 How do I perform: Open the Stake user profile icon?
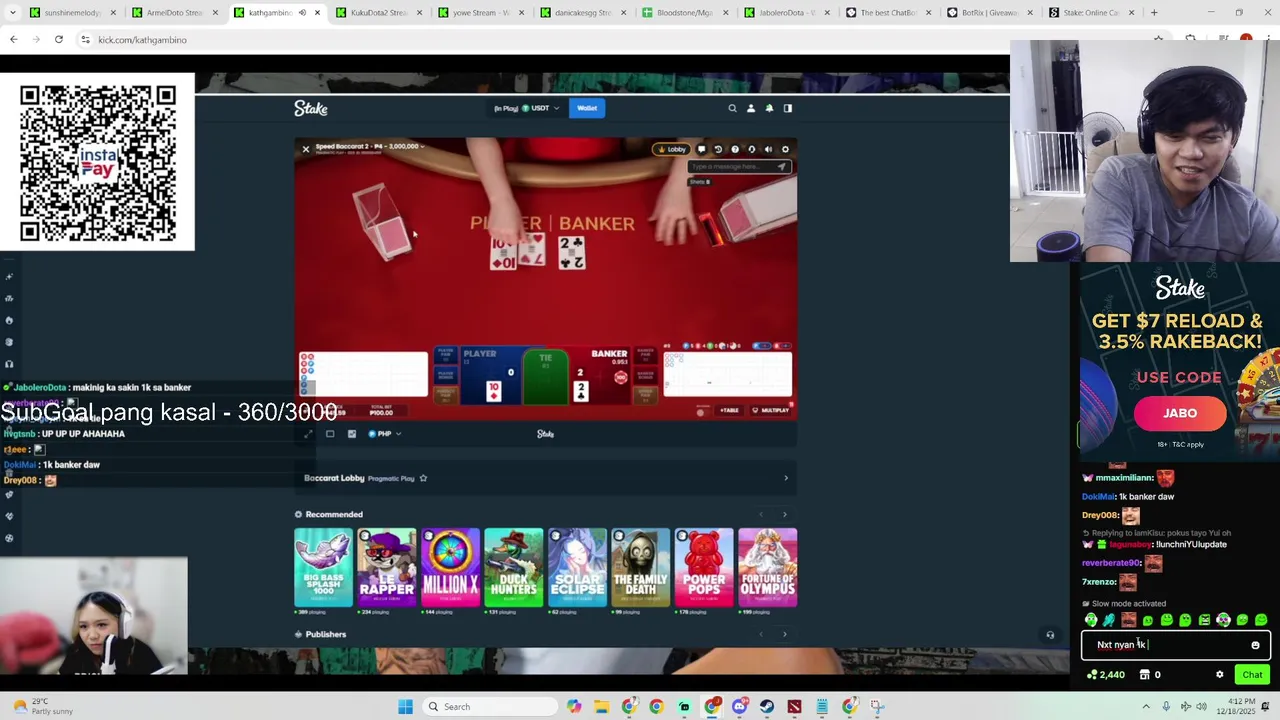pyautogui.click(x=751, y=108)
